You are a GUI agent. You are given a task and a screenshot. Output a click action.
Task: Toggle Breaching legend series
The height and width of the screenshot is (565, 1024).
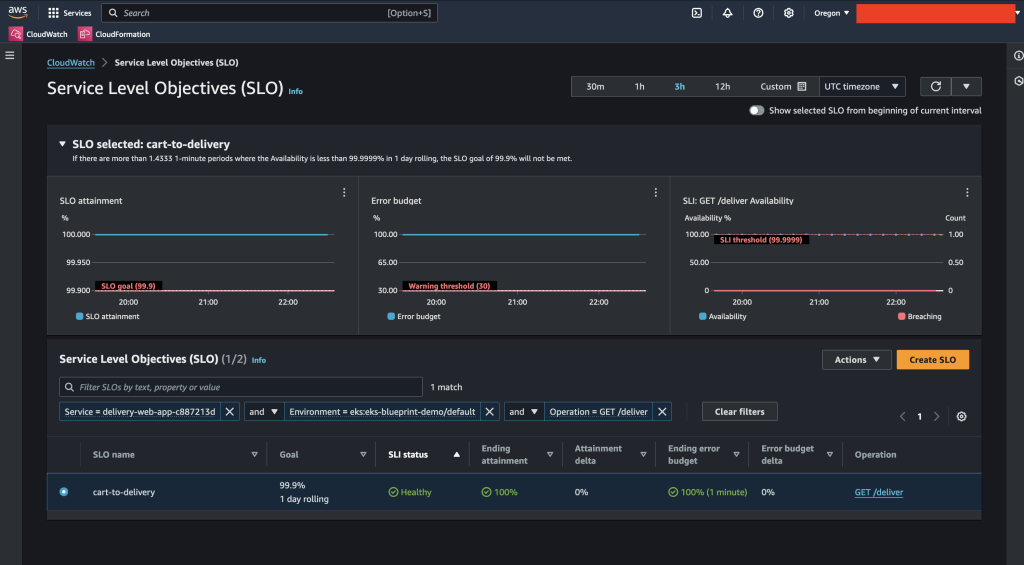(x=920, y=316)
